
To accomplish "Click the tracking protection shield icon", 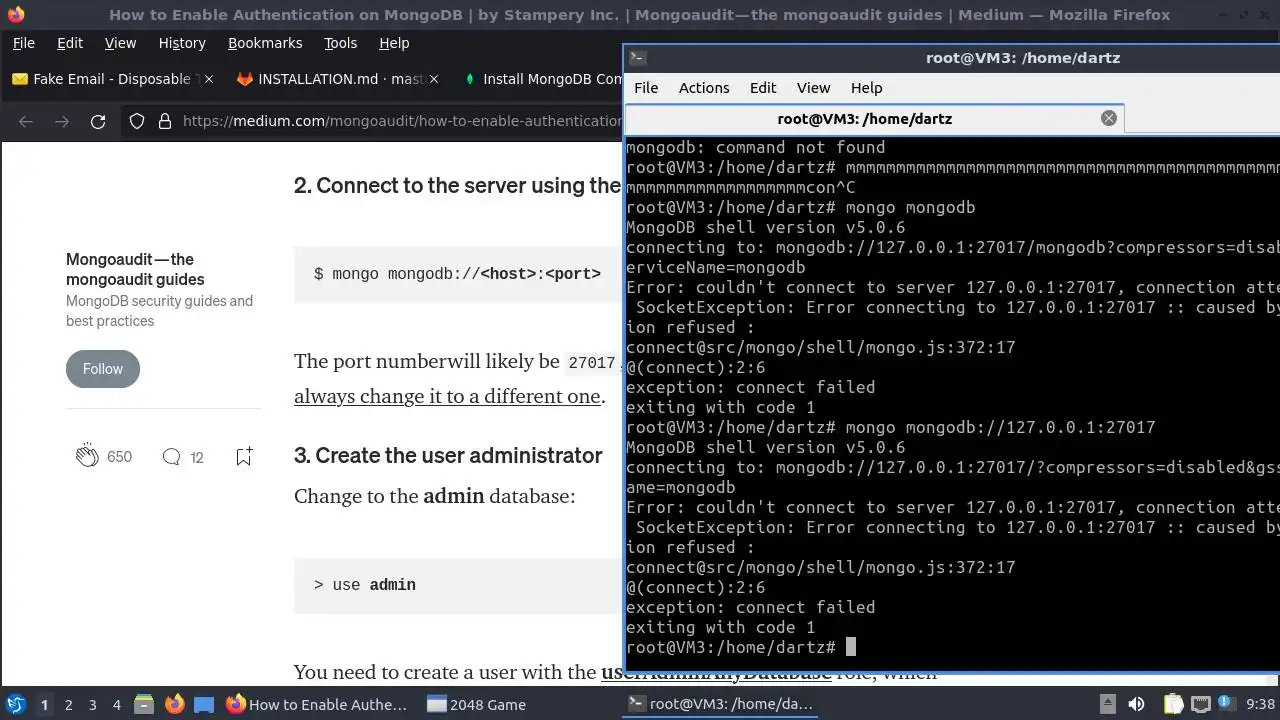I will [137, 121].
